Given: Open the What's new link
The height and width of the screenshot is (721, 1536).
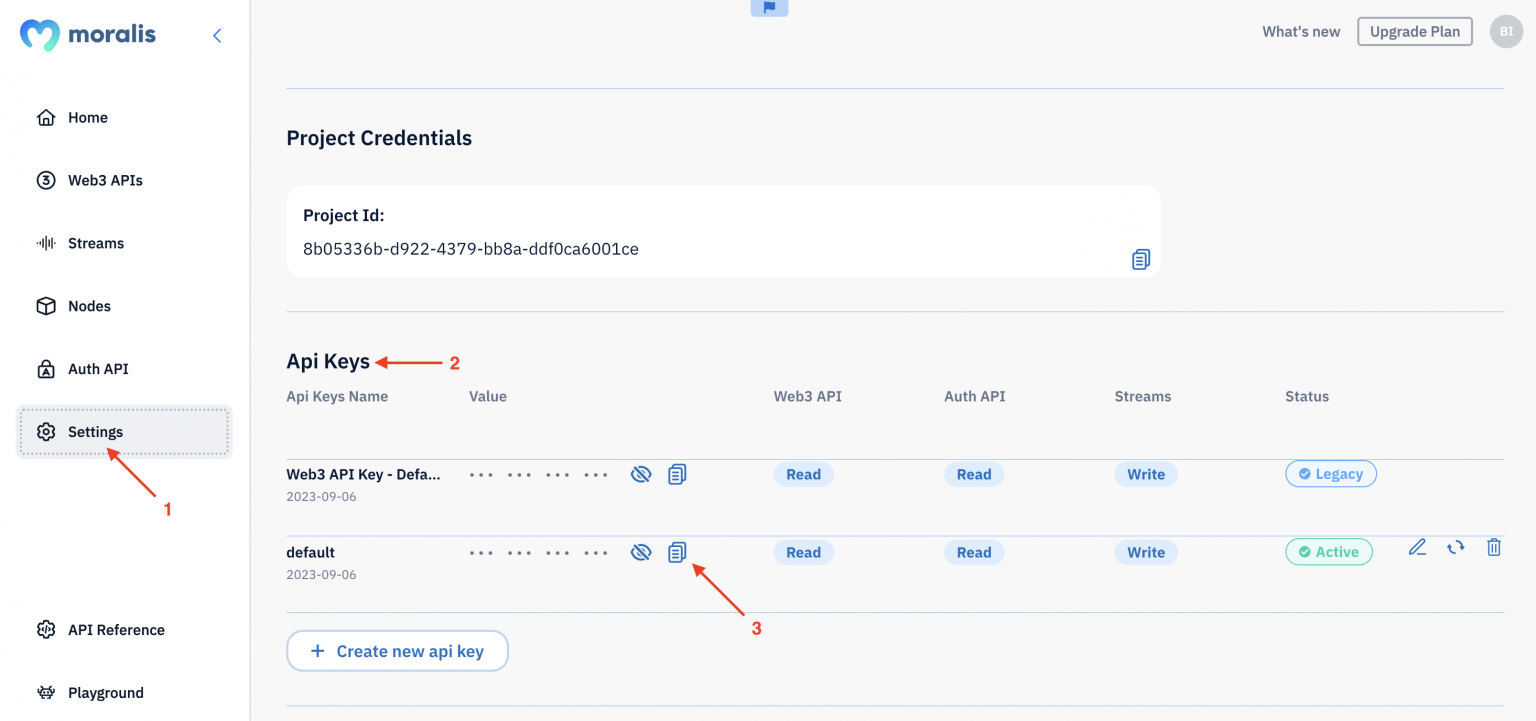Looking at the screenshot, I should pos(1301,32).
